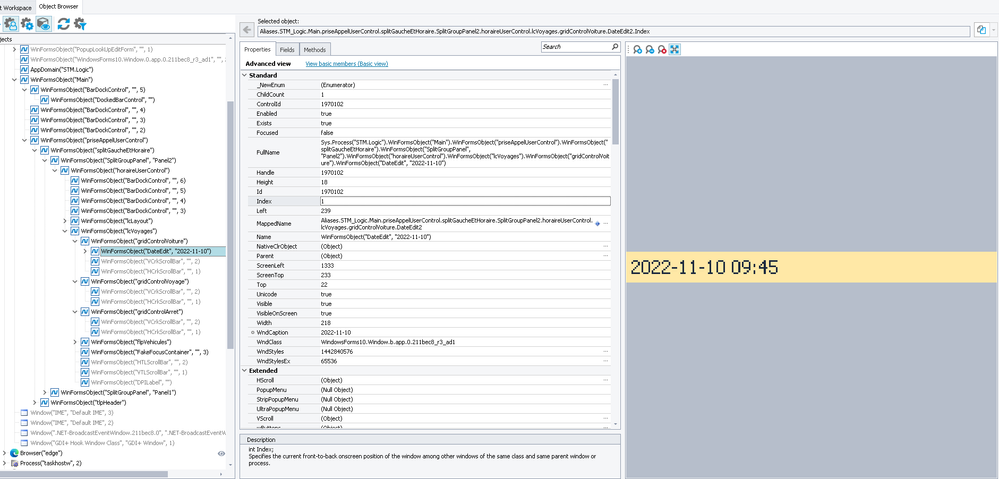Open the Methods tab
The image size is (999, 479).
pos(314,49)
